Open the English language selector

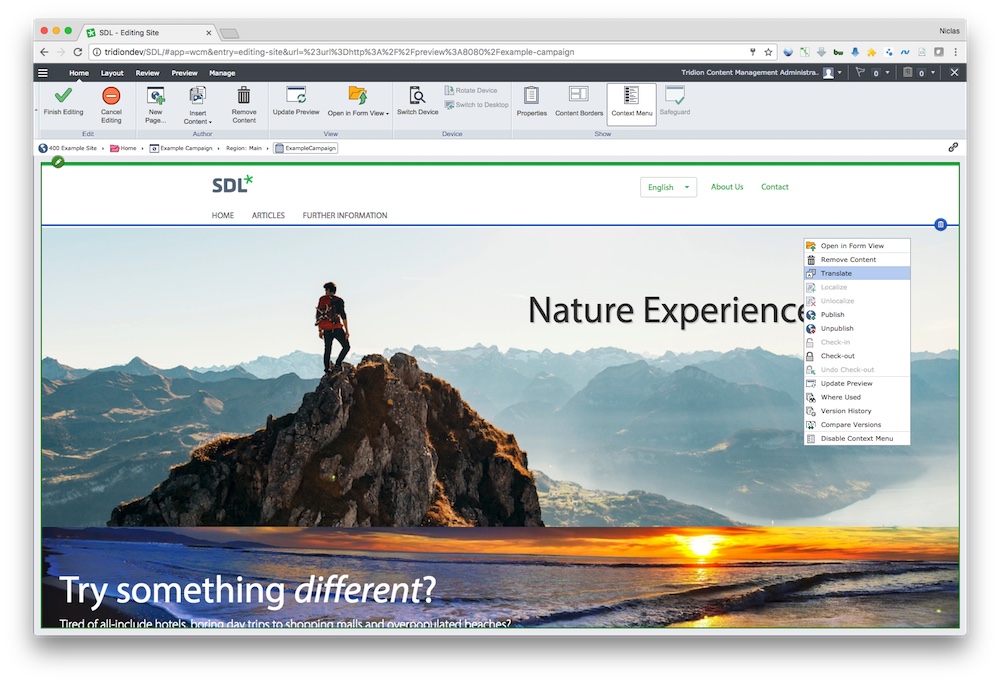click(x=669, y=187)
